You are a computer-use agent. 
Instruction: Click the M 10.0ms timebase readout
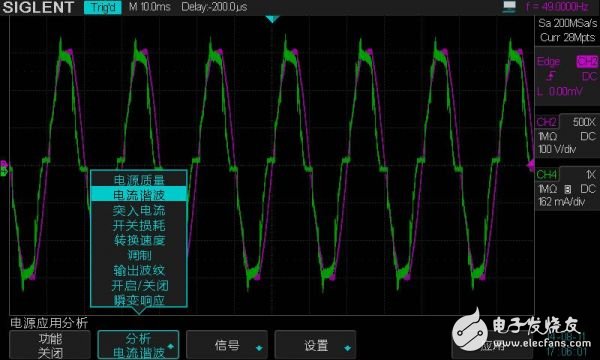coord(150,7)
